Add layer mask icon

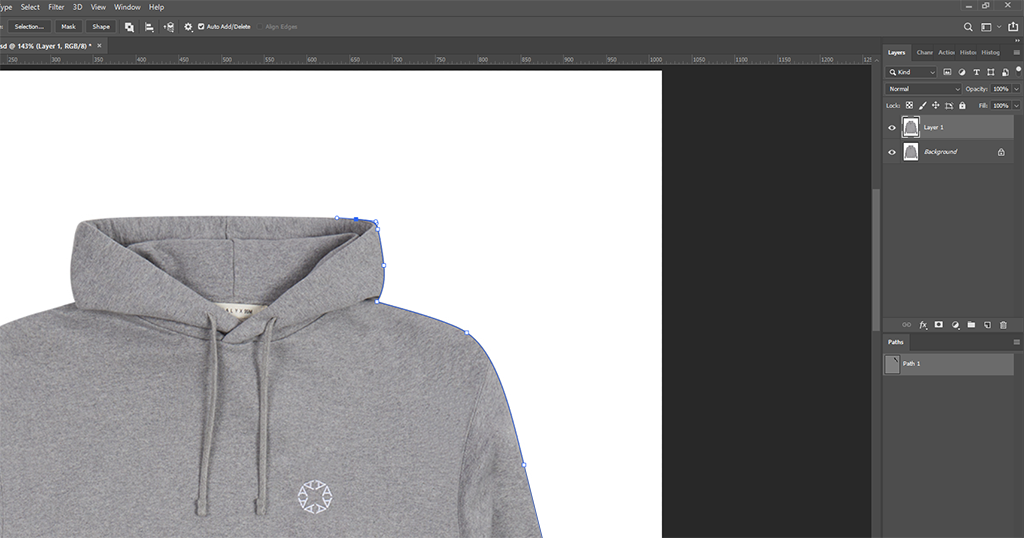point(938,324)
